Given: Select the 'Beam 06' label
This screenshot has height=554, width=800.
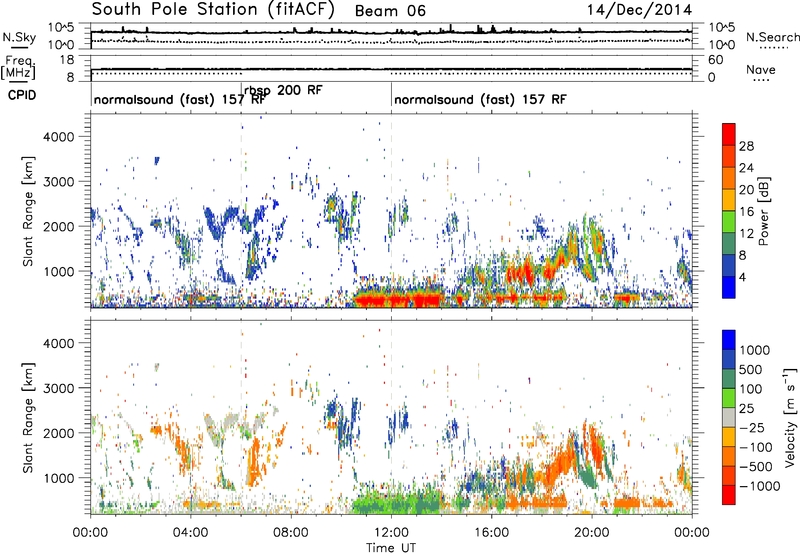Looking at the screenshot, I should click(390, 11).
